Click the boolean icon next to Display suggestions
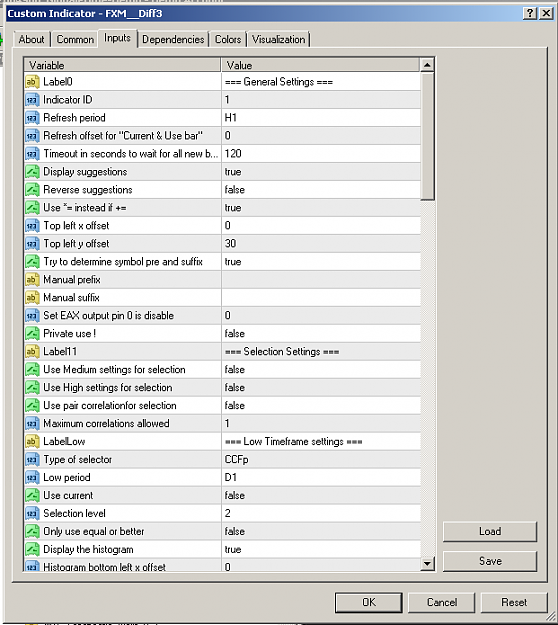Screen dimensions: 558x625 [x=32, y=172]
